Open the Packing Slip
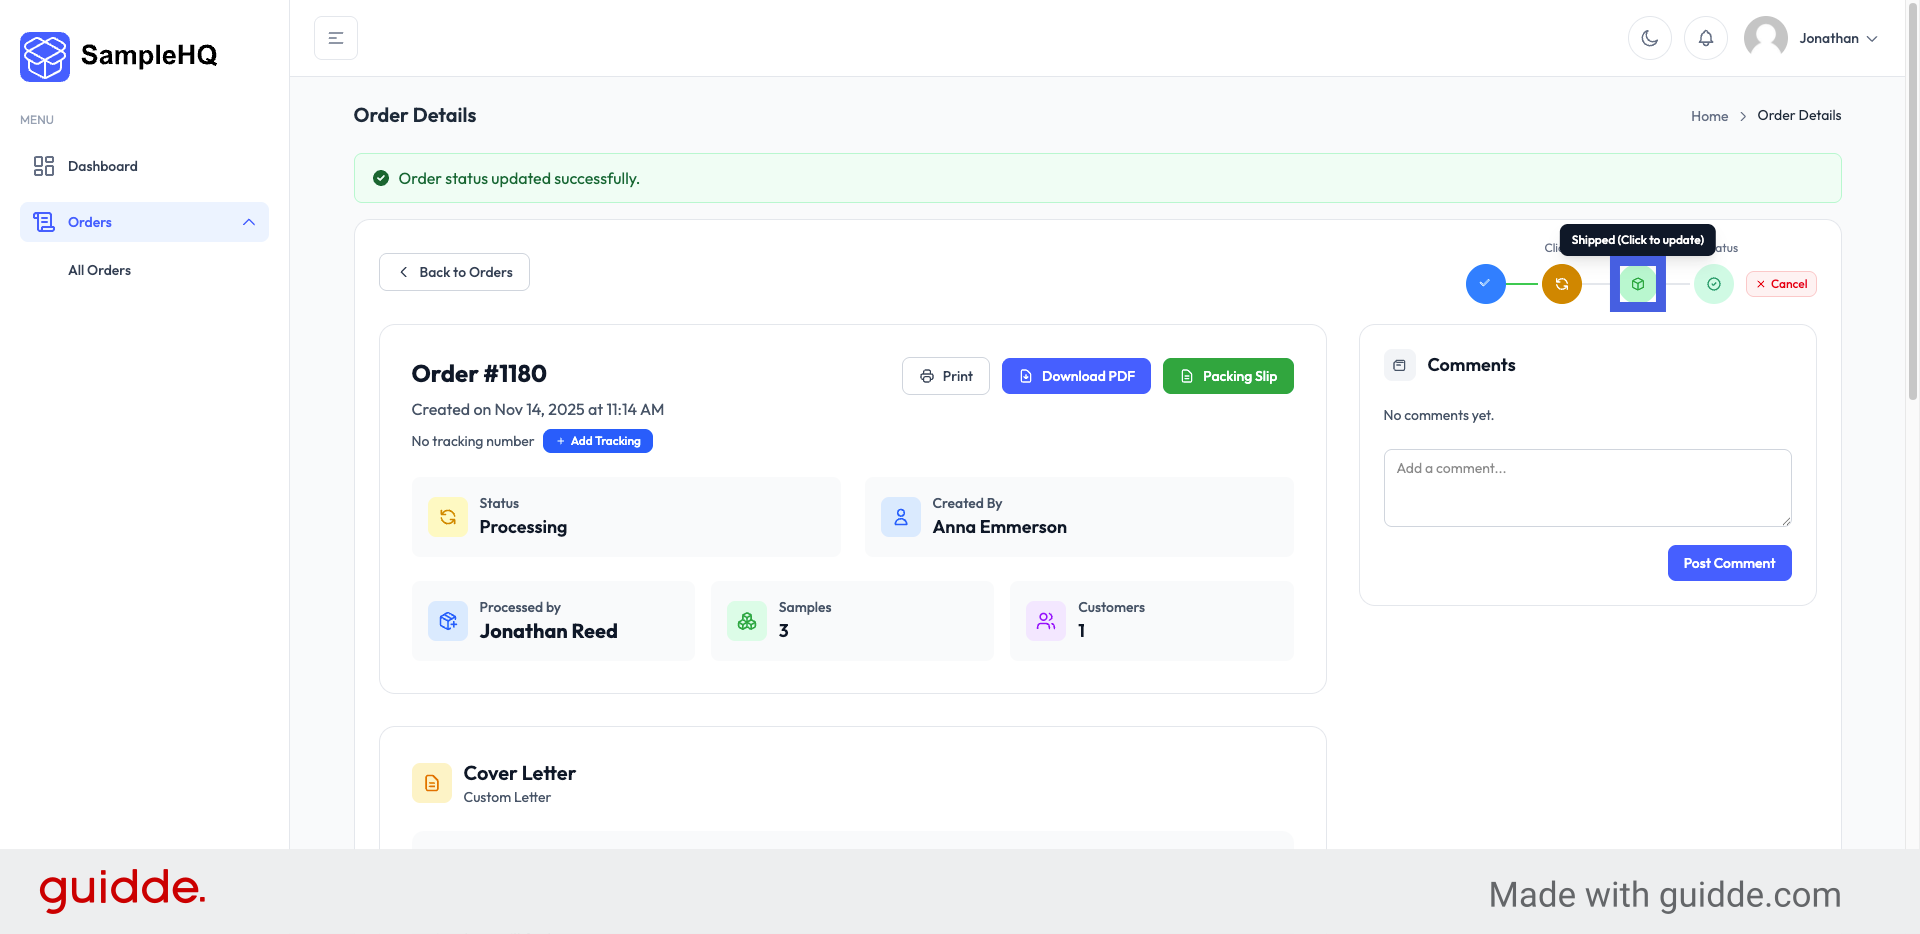1920x934 pixels. [x=1228, y=376]
